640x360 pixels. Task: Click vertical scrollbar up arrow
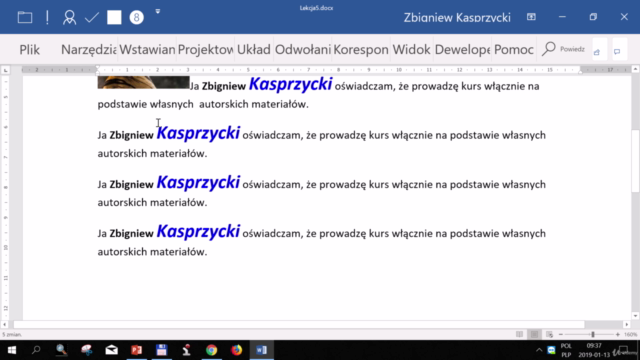635,70
